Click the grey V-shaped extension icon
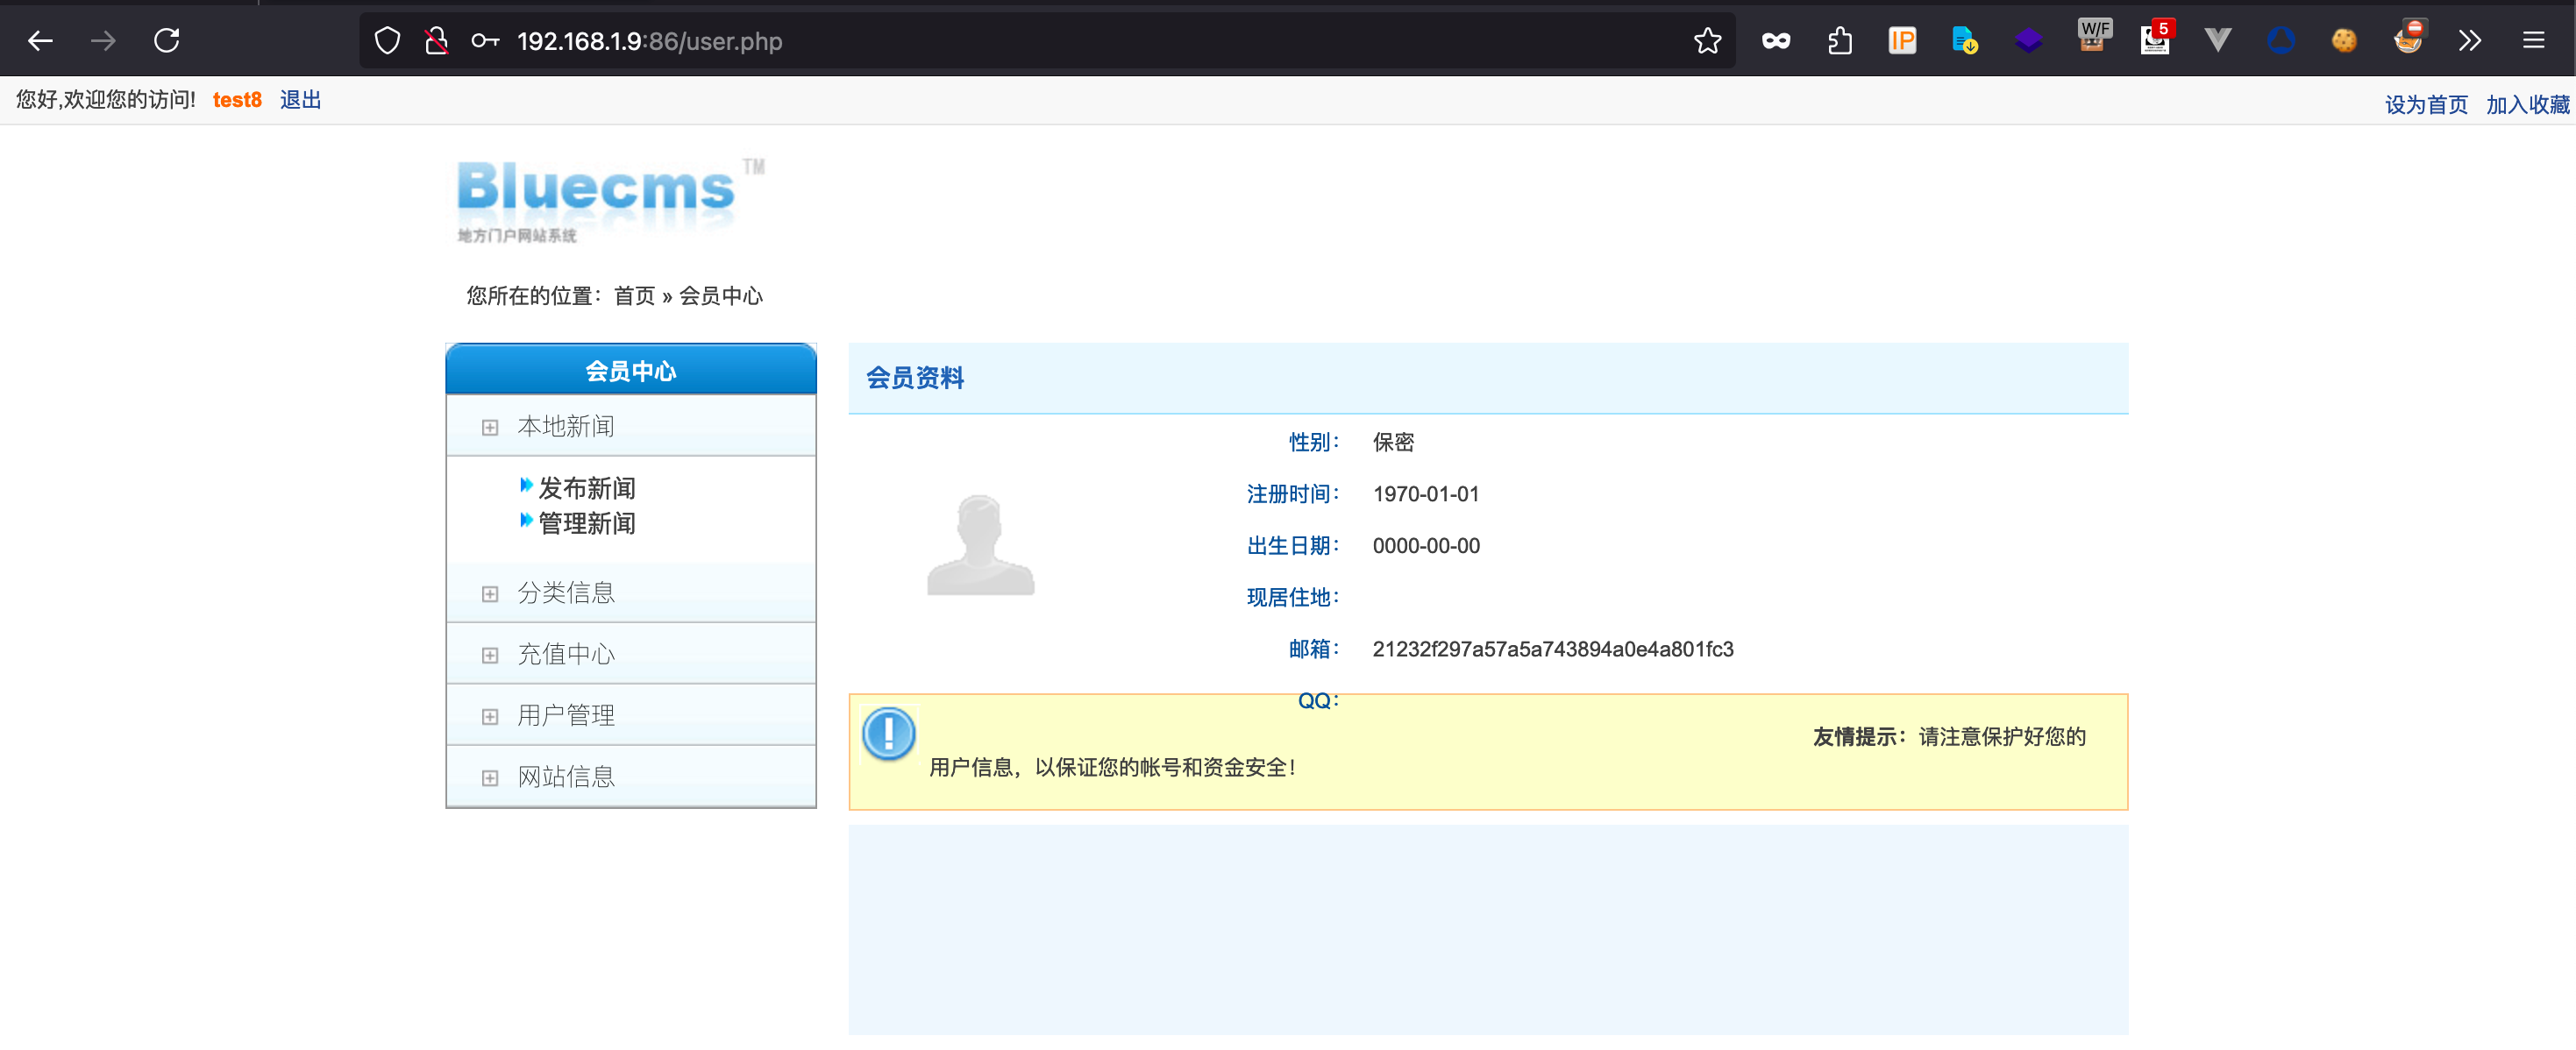2576x1050 pixels. [2218, 41]
